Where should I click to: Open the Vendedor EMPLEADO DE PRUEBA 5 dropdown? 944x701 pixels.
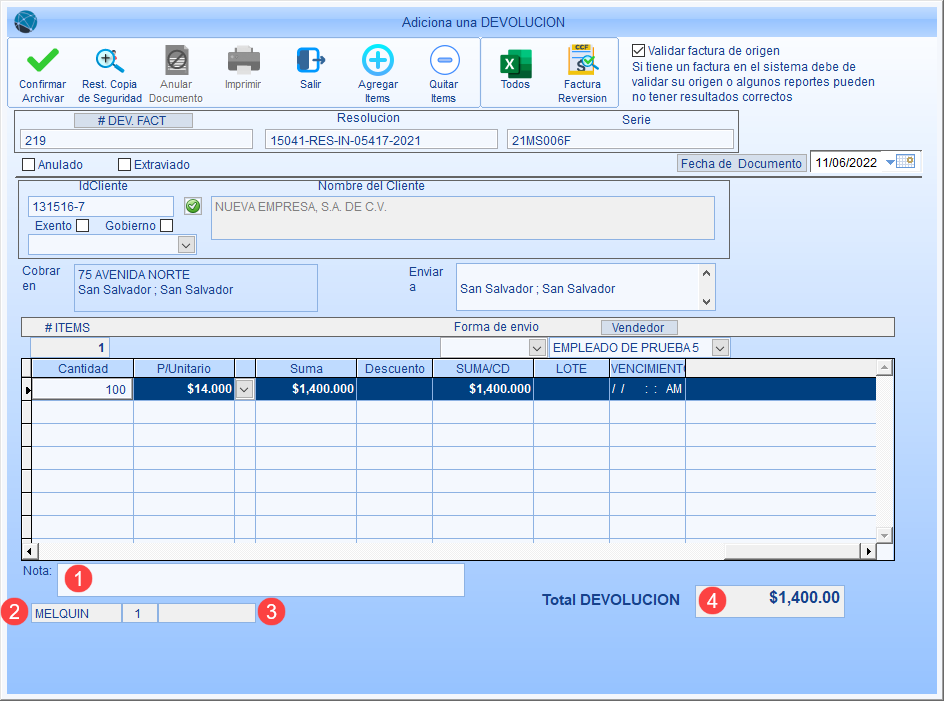720,347
